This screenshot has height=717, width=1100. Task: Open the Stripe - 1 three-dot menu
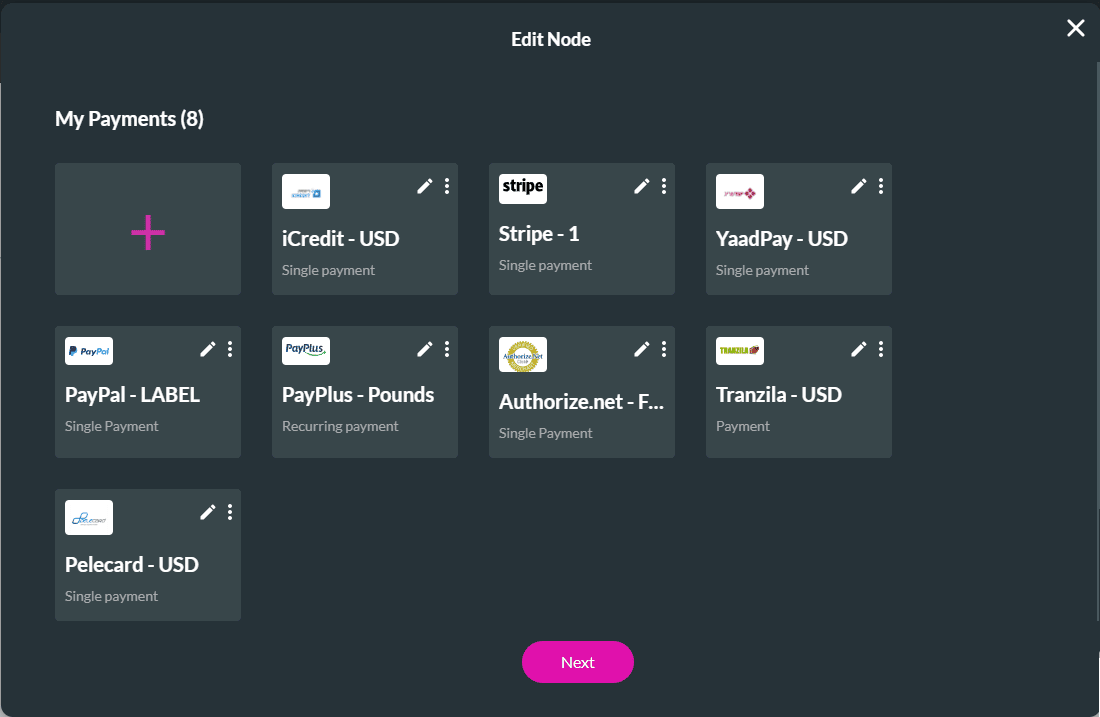click(663, 186)
